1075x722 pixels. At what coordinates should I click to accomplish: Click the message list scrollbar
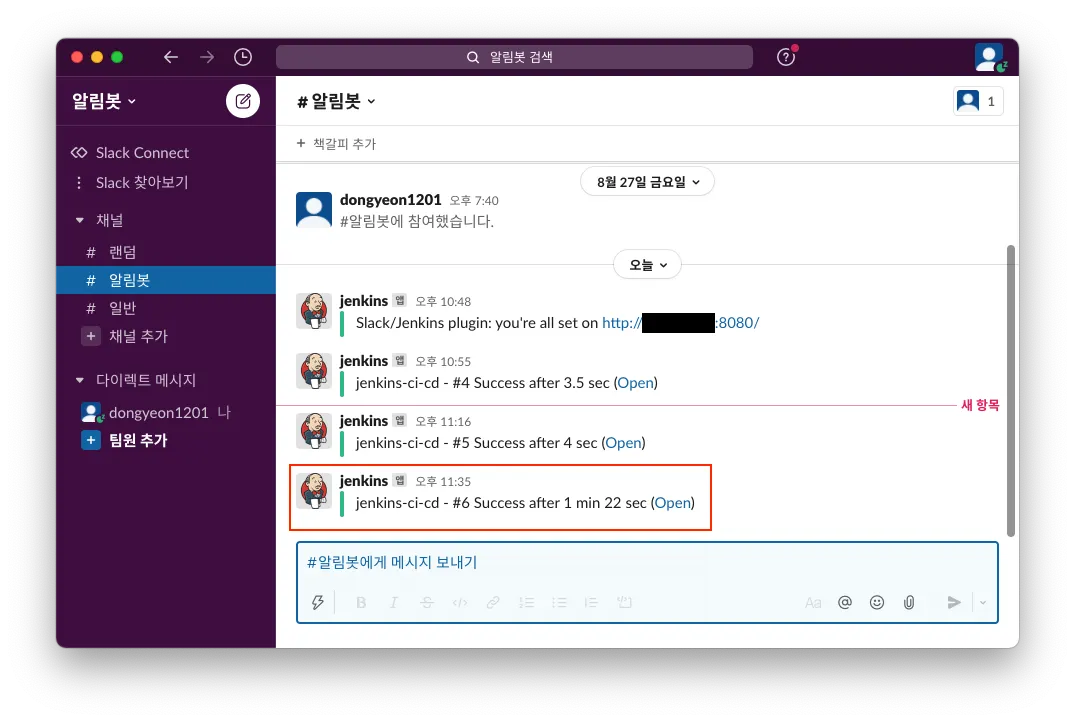click(x=1011, y=390)
